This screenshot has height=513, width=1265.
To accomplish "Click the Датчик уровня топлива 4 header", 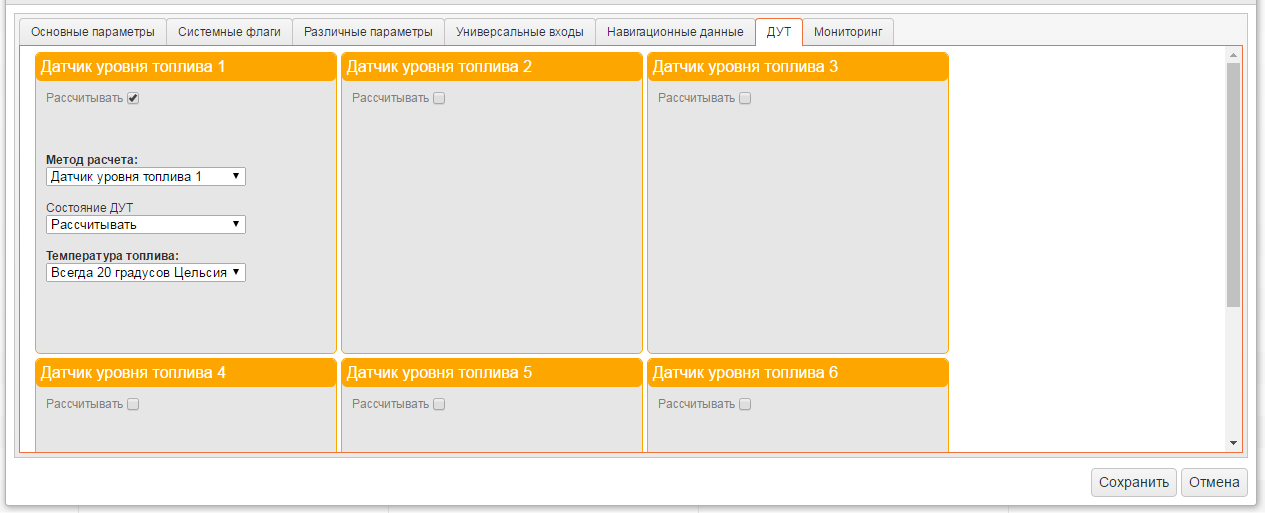I will click(186, 373).
